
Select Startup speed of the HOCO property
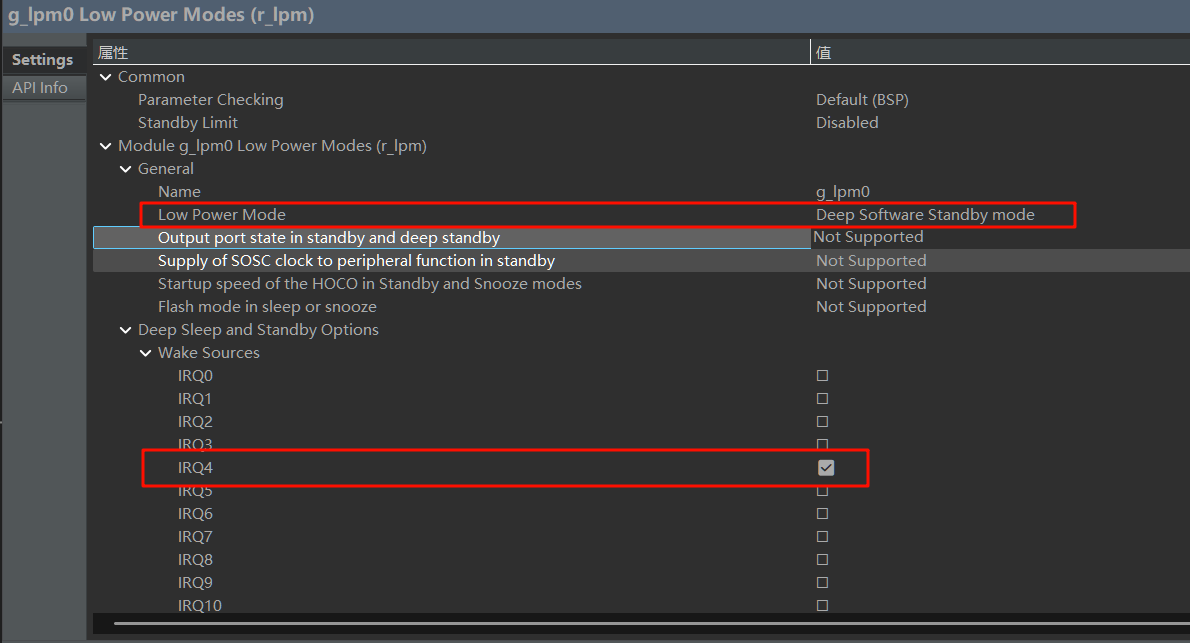(370, 284)
